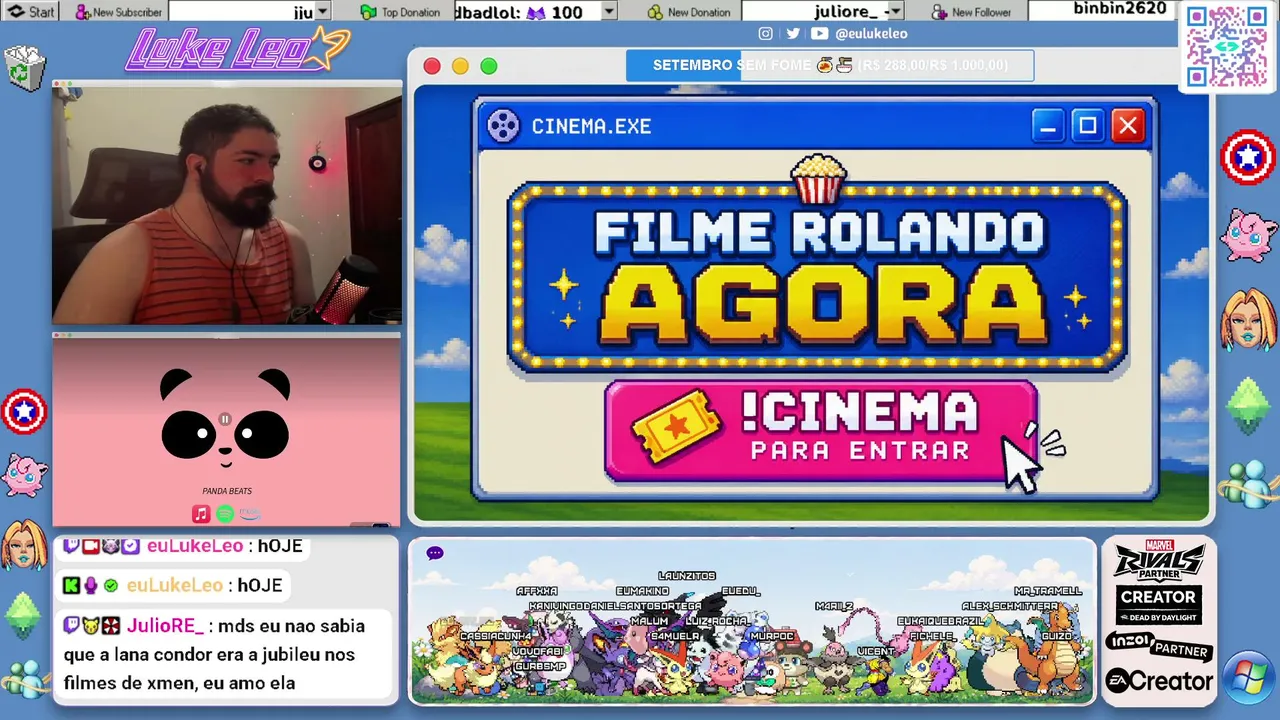Click the green Sims plumbob on left edge

point(23,615)
